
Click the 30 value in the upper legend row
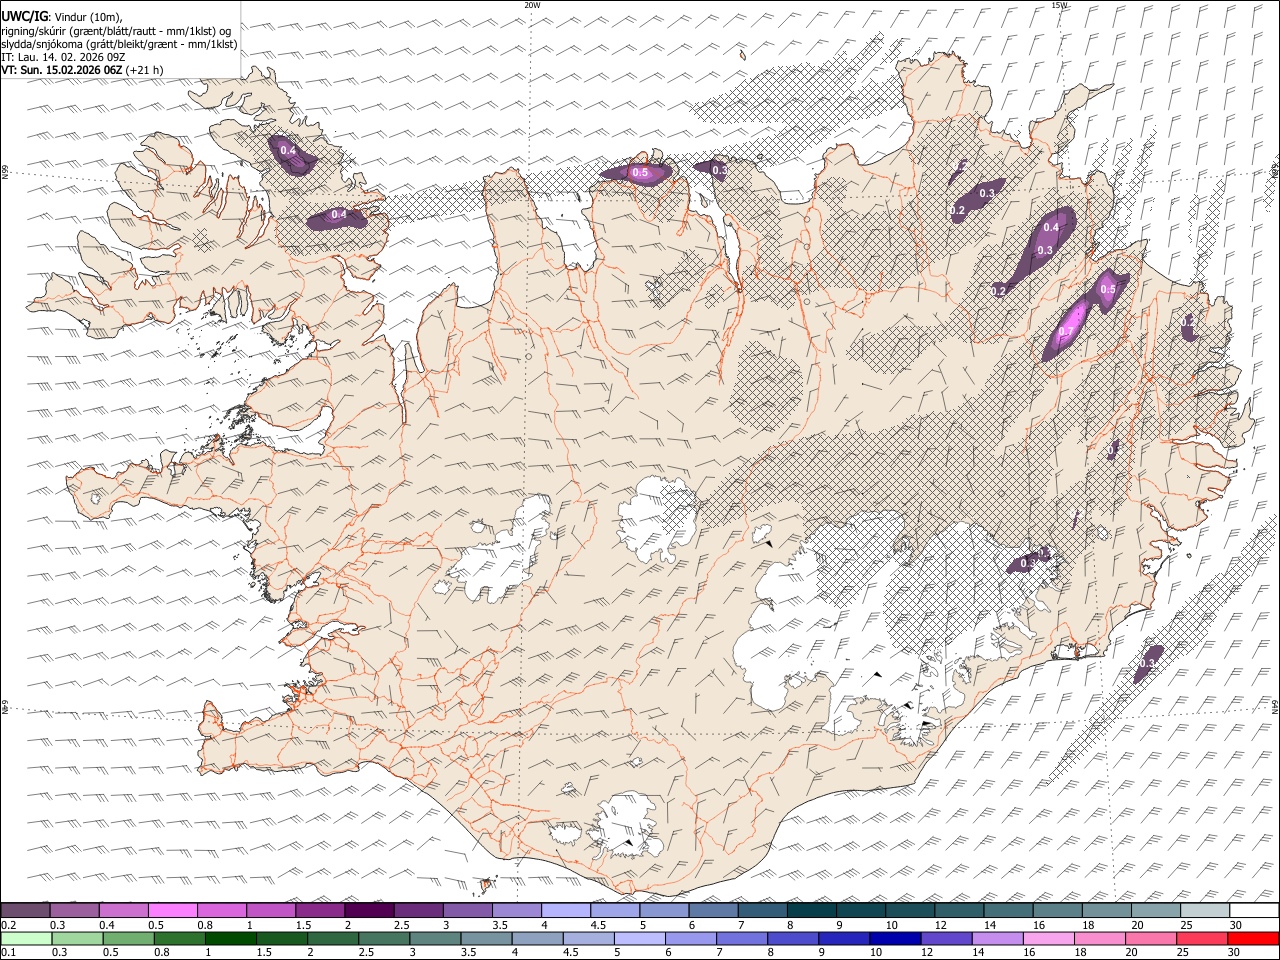(1236, 925)
